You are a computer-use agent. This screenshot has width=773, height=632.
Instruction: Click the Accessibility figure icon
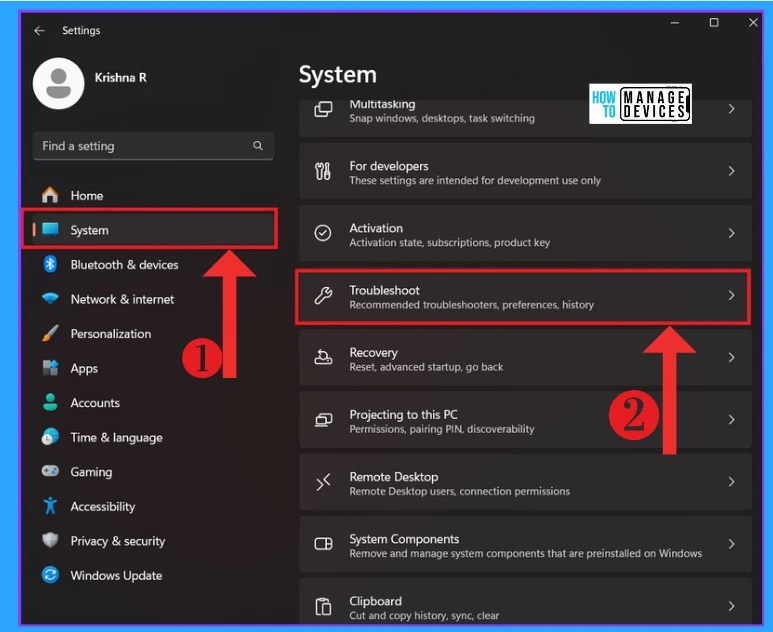pyautogui.click(x=50, y=506)
